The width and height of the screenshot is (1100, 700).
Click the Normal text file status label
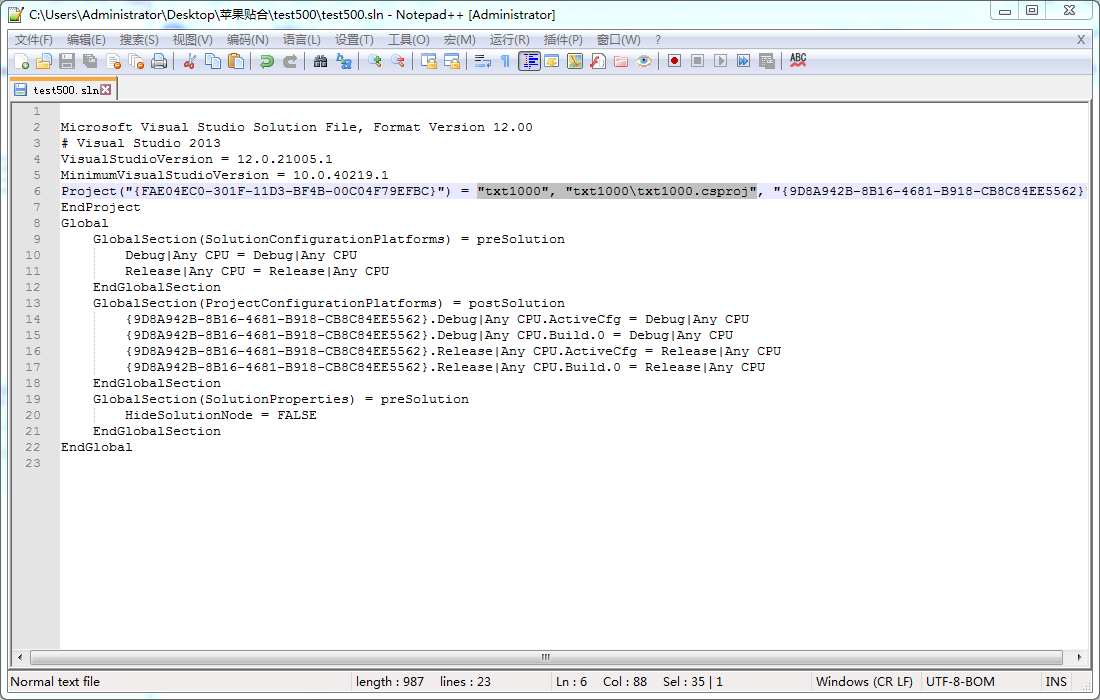pos(55,682)
